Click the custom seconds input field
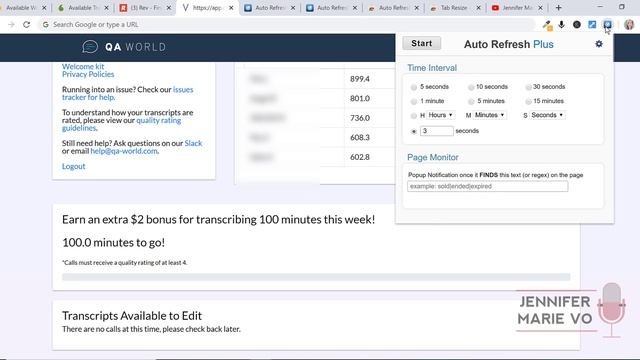 click(x=436, y=131)
